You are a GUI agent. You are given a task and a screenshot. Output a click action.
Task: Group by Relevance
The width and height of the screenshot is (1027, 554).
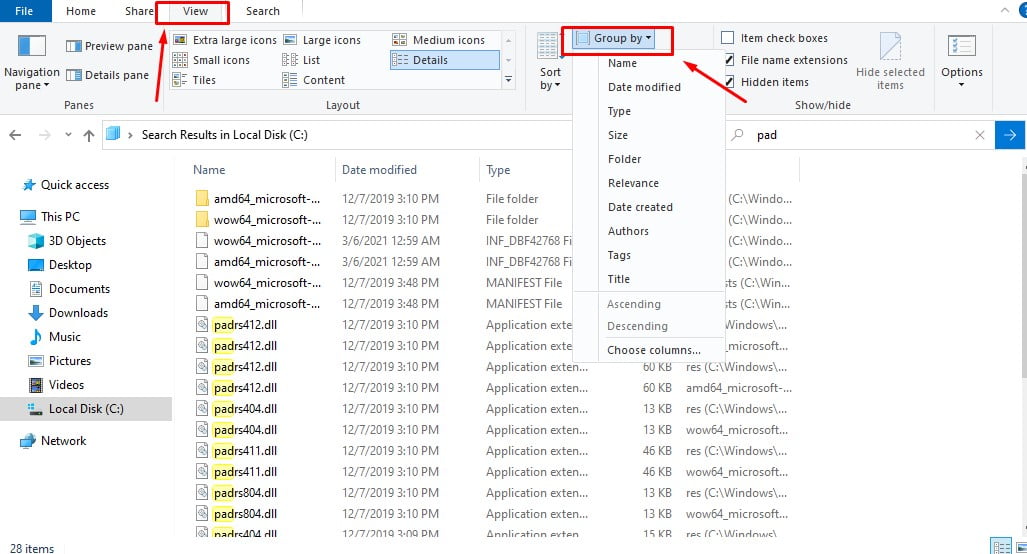pyautogui.click(x=633, y=183)
